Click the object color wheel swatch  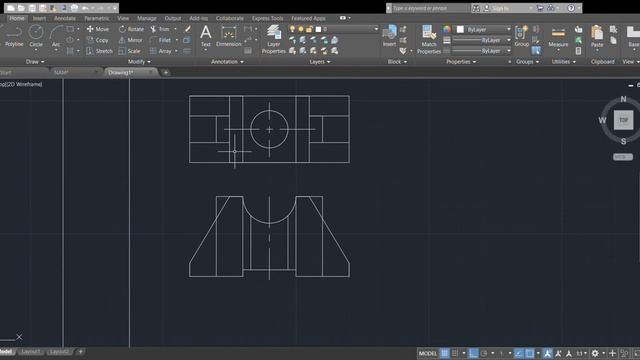447,29
